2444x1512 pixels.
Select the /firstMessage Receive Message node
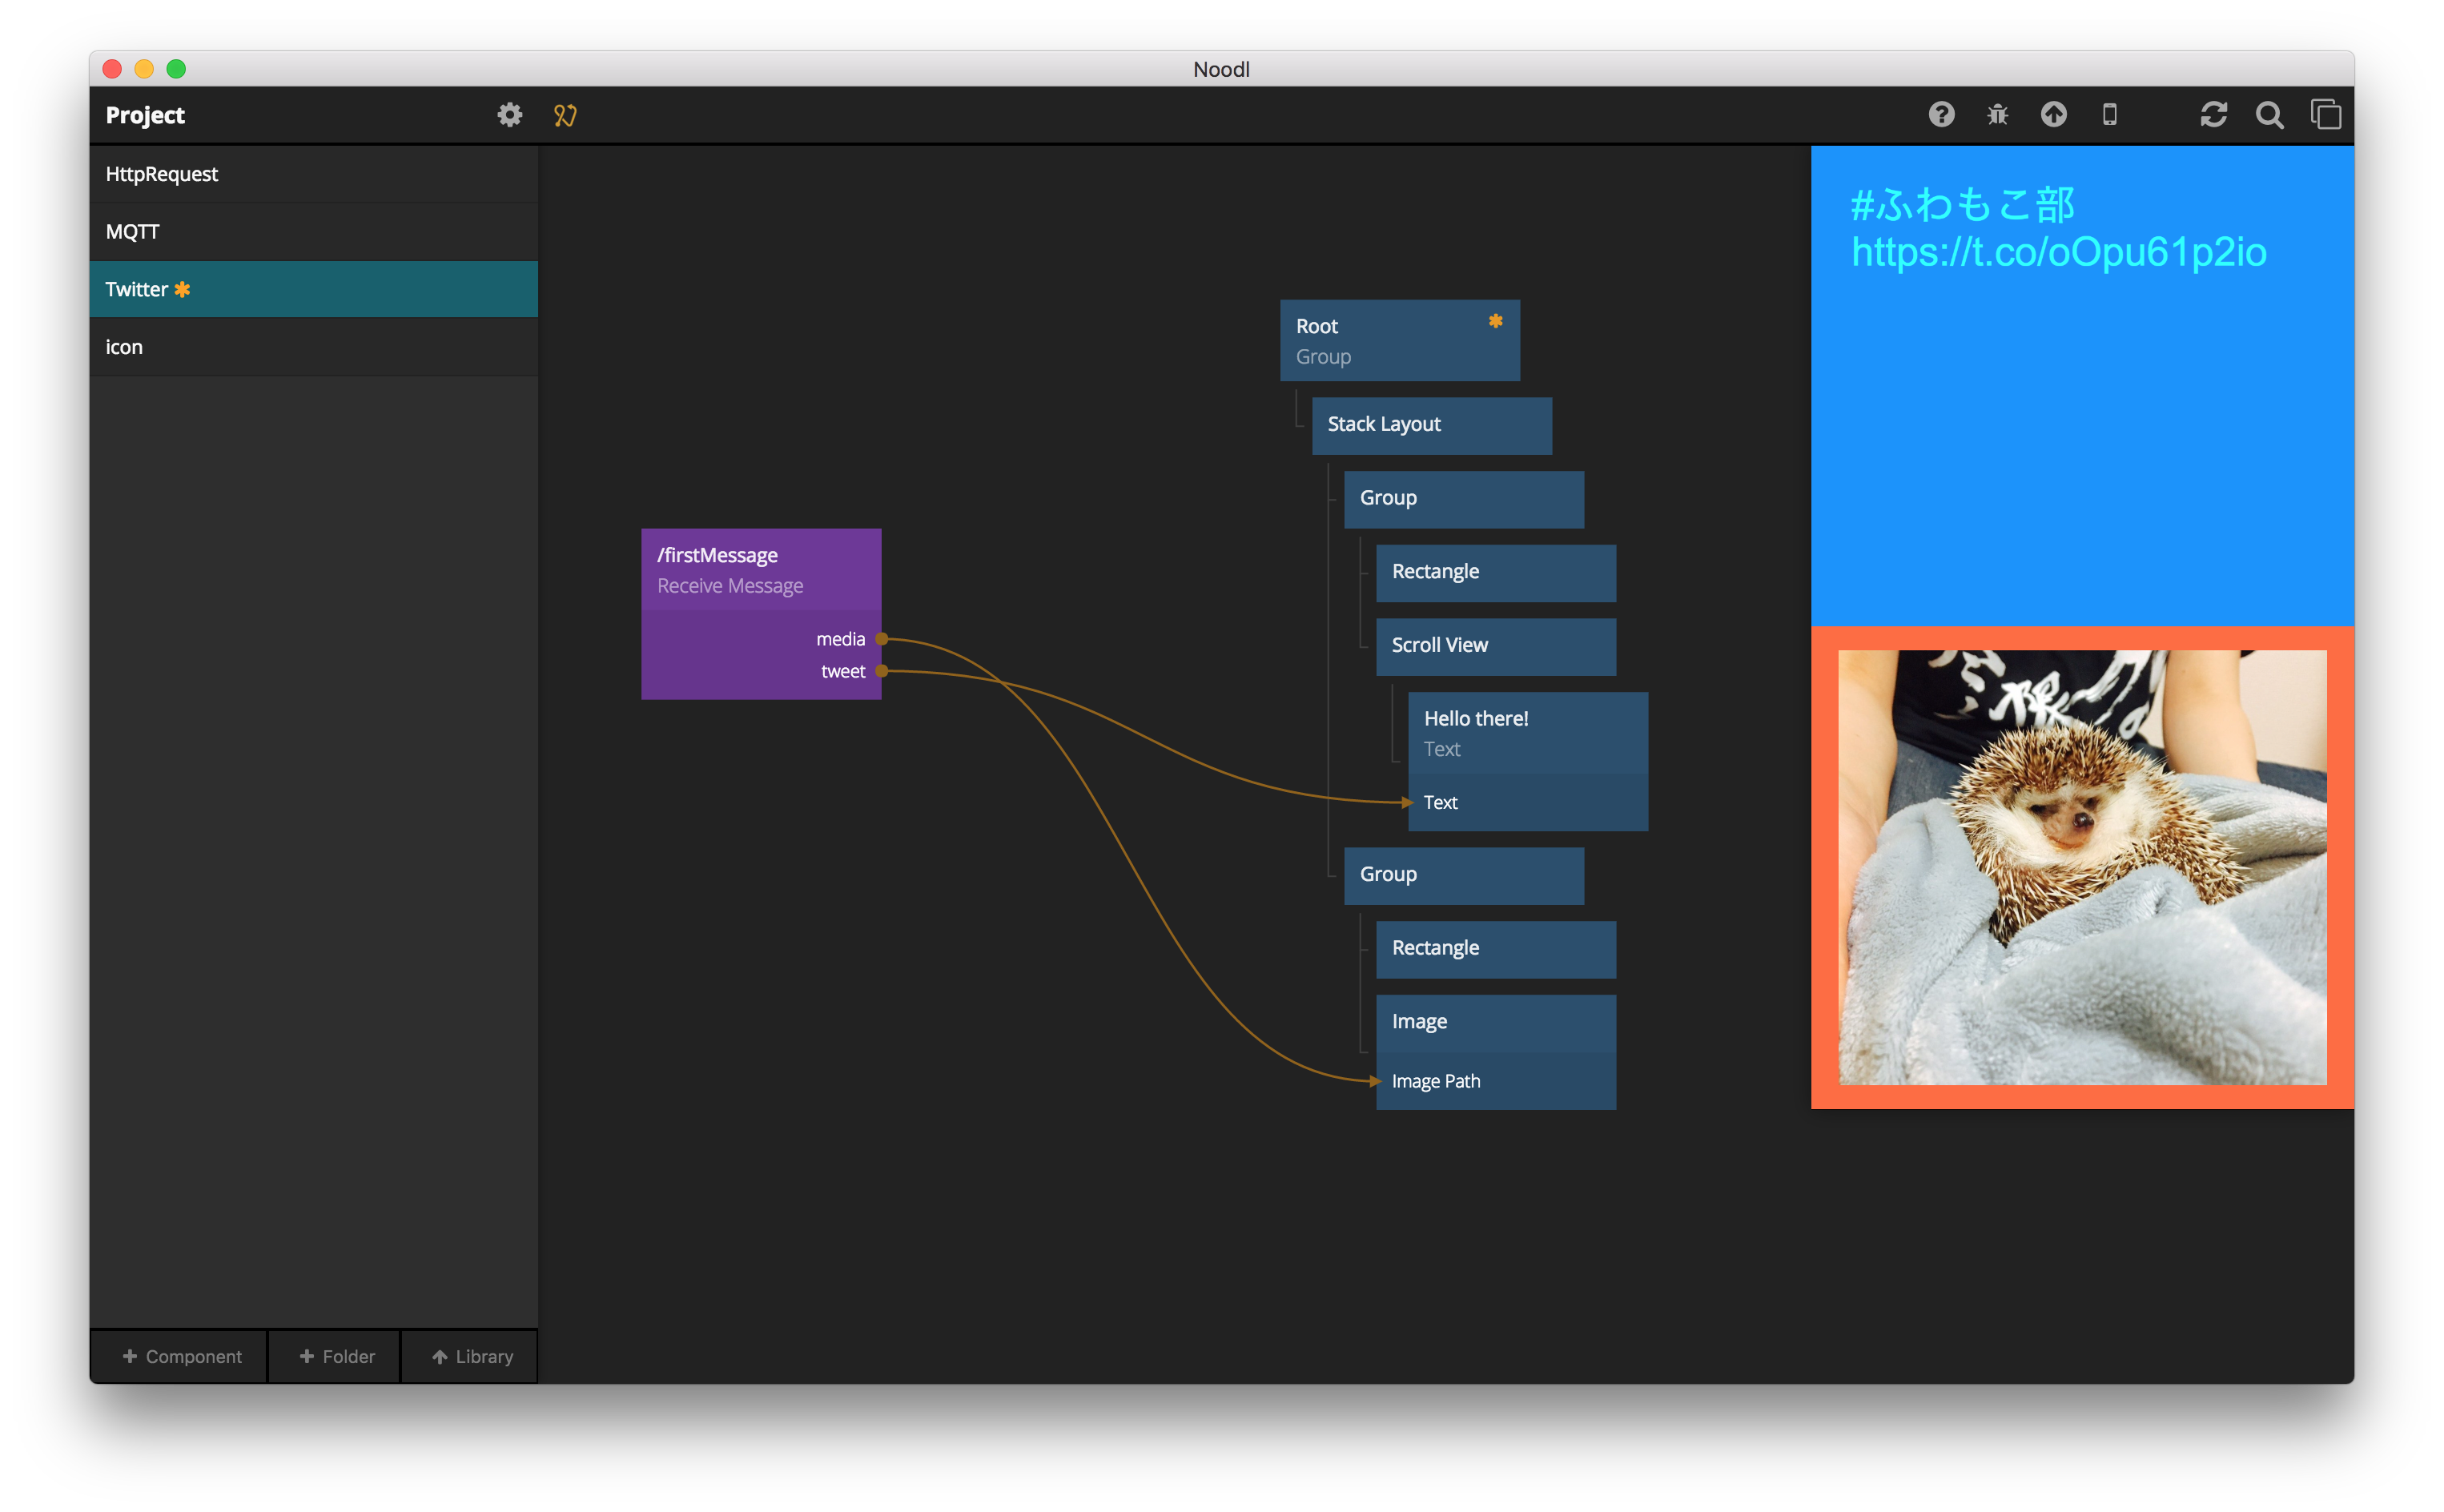760,569
